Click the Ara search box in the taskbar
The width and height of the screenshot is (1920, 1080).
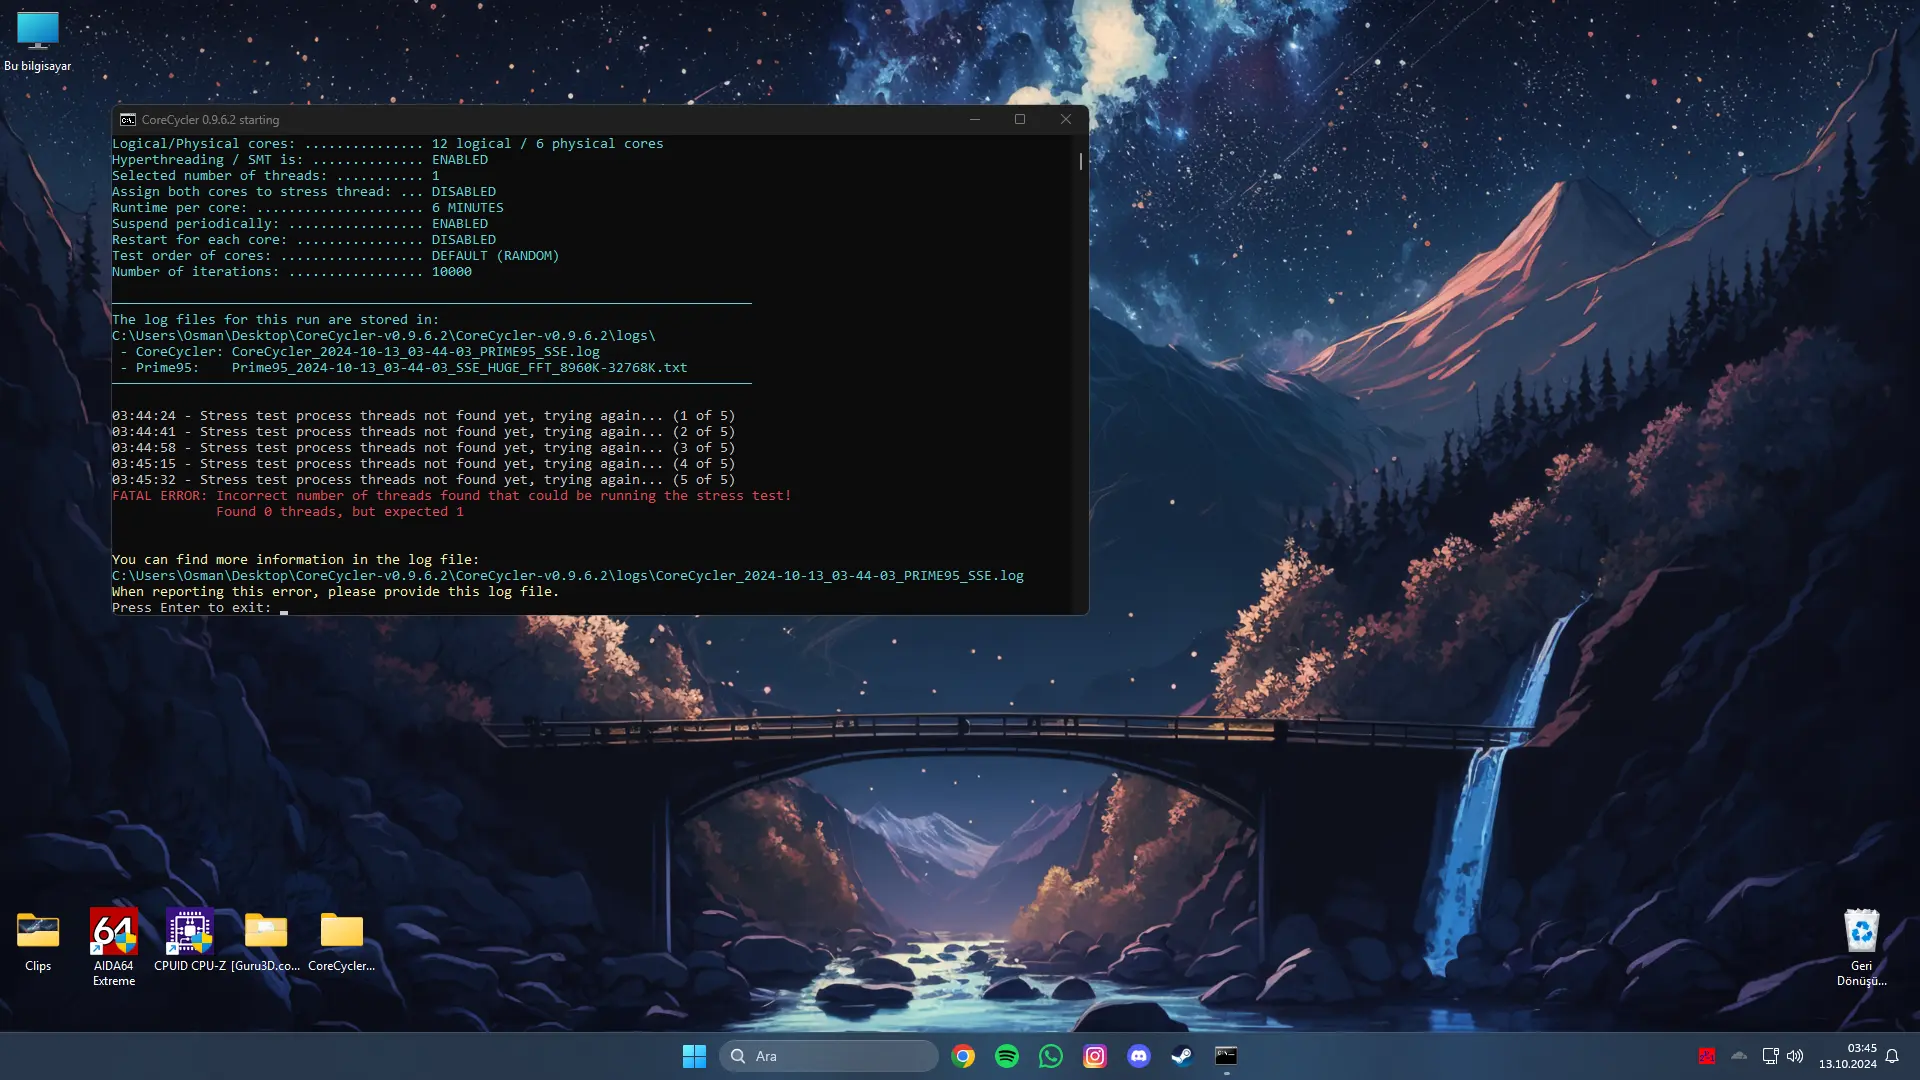point(829,1056)
